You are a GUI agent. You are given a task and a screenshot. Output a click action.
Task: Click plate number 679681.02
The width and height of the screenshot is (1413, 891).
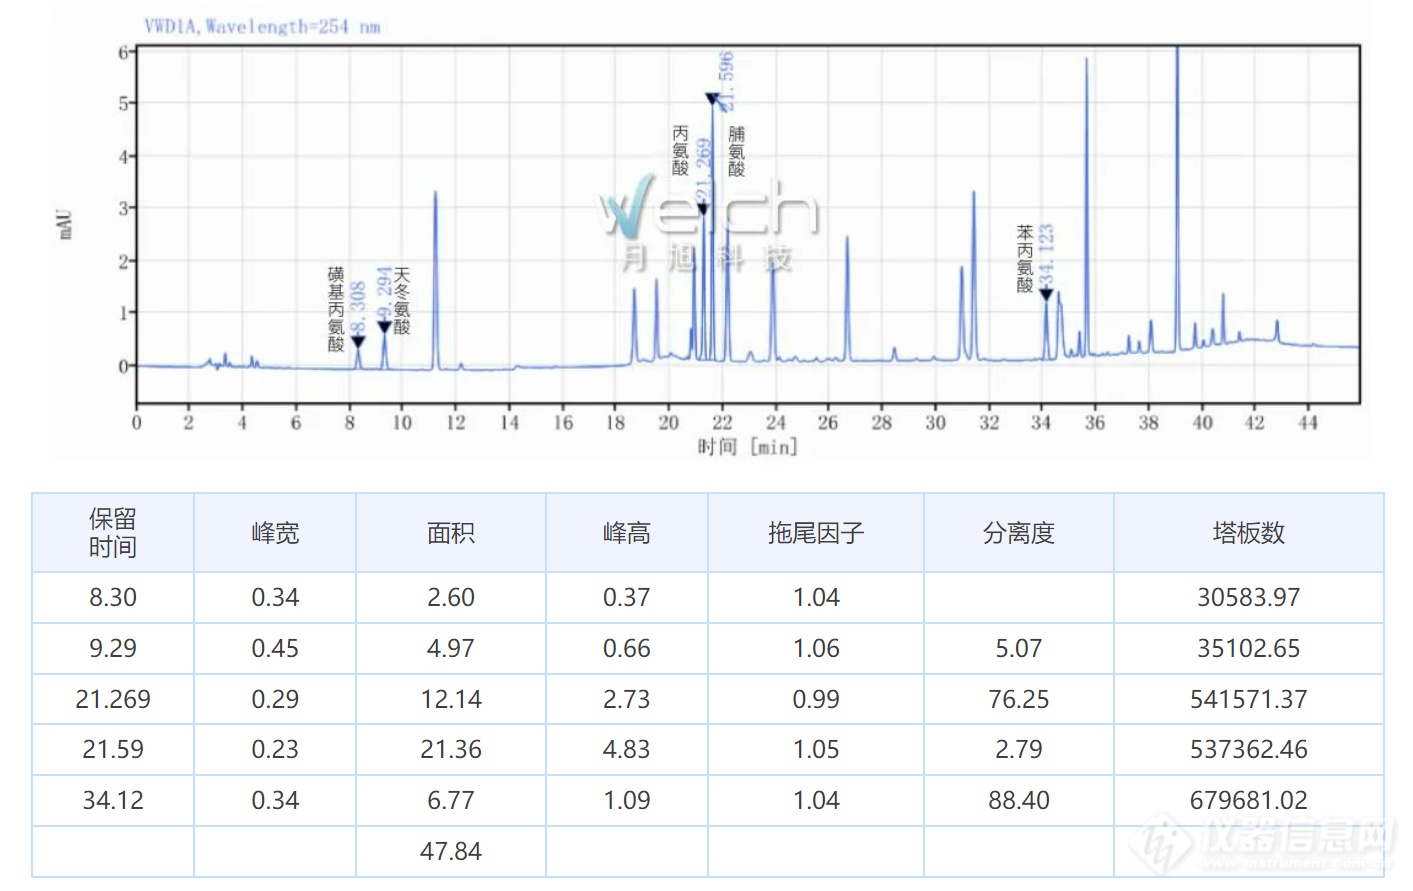tap(1249, 800)
